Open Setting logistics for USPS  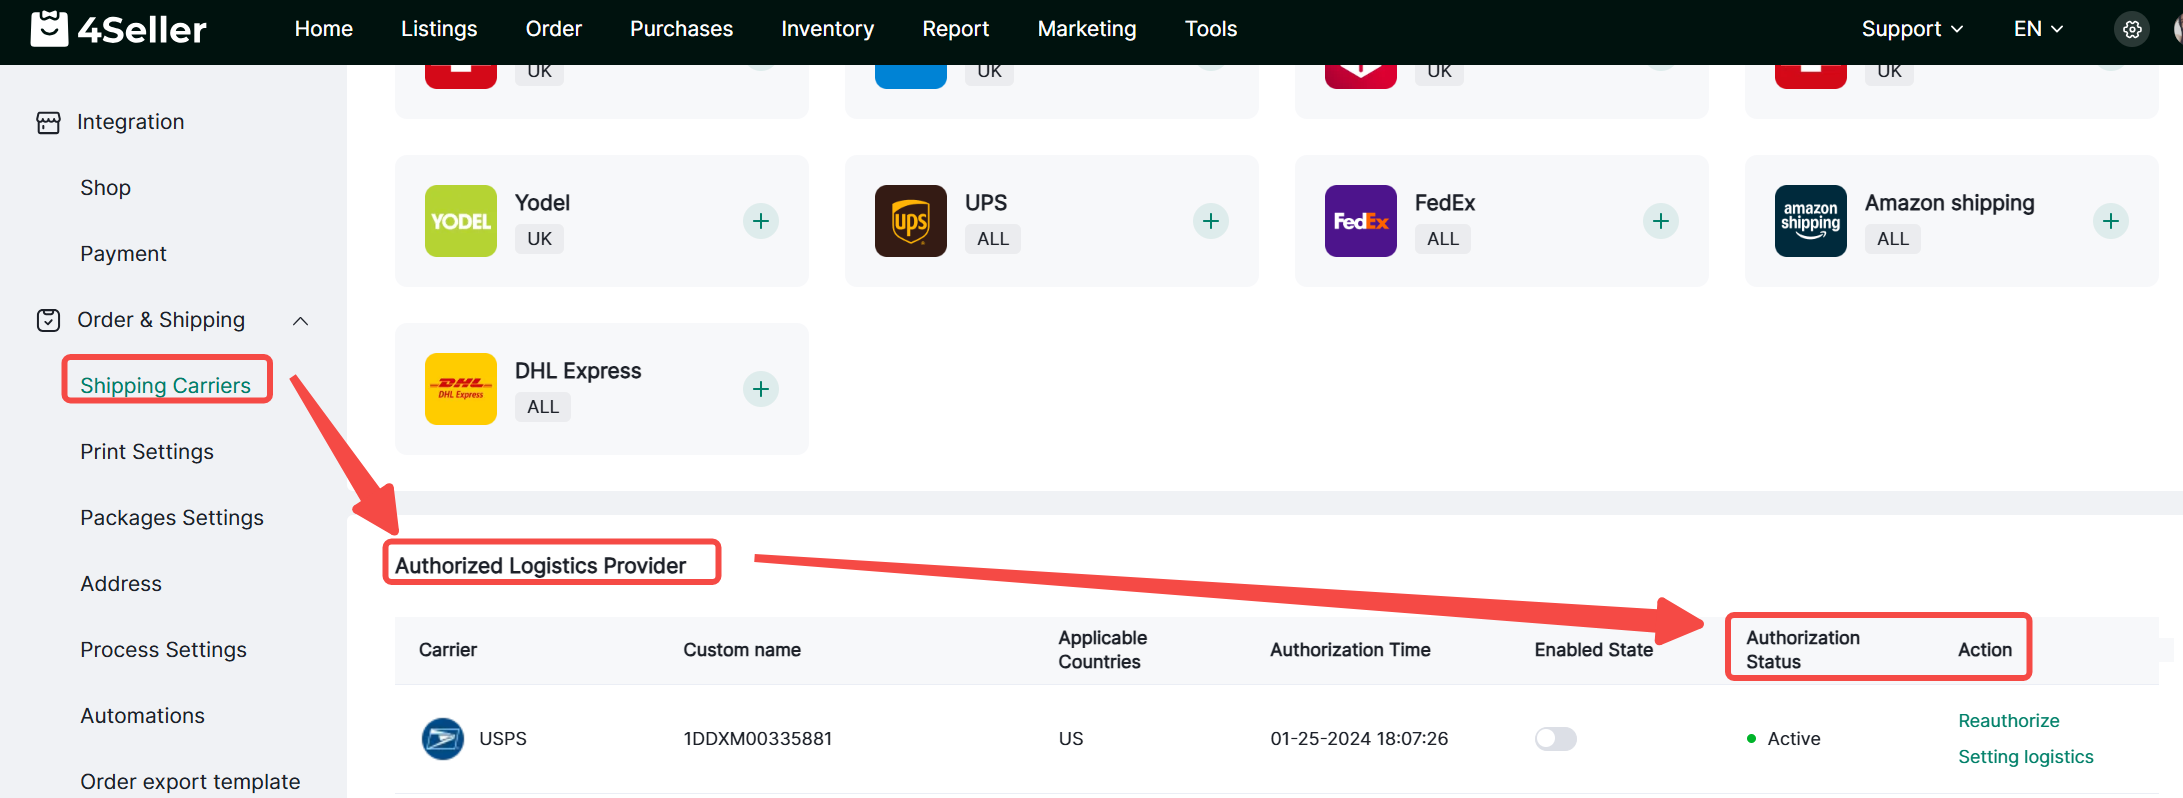tap(2025, 757)
